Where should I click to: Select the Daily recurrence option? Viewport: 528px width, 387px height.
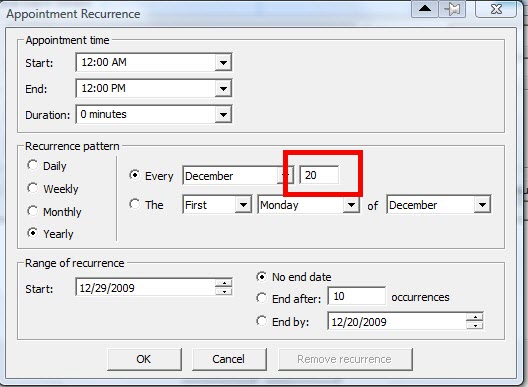[33, 165]
